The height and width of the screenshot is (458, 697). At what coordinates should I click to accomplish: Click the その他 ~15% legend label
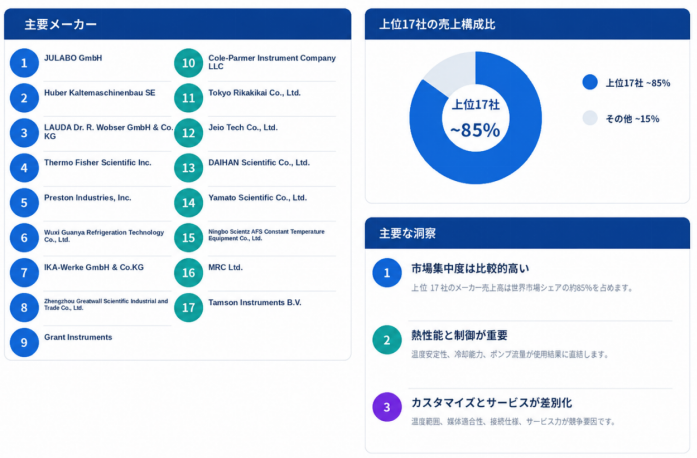pos(632,119)
